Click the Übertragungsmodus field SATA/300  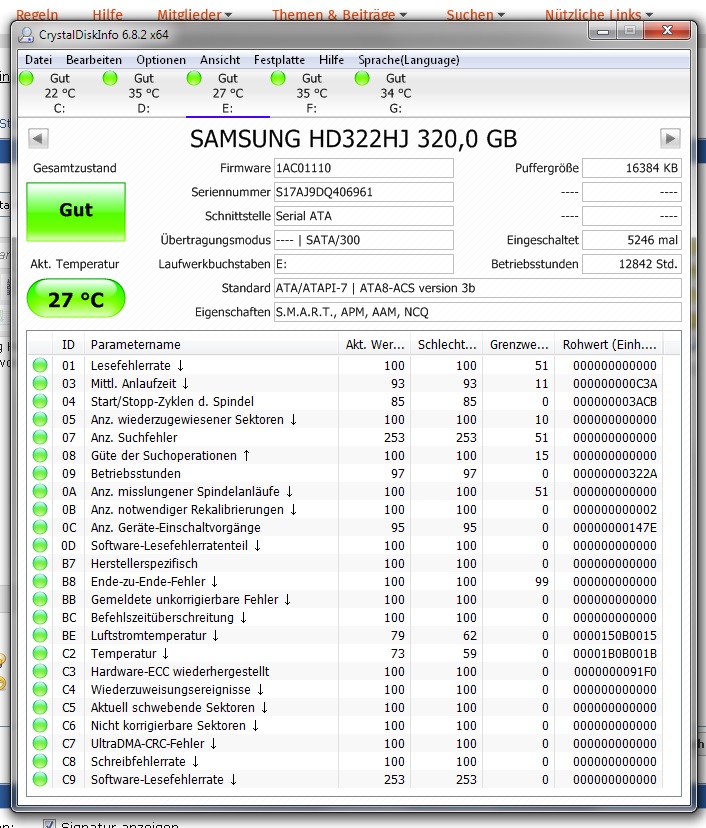point(363,240)
